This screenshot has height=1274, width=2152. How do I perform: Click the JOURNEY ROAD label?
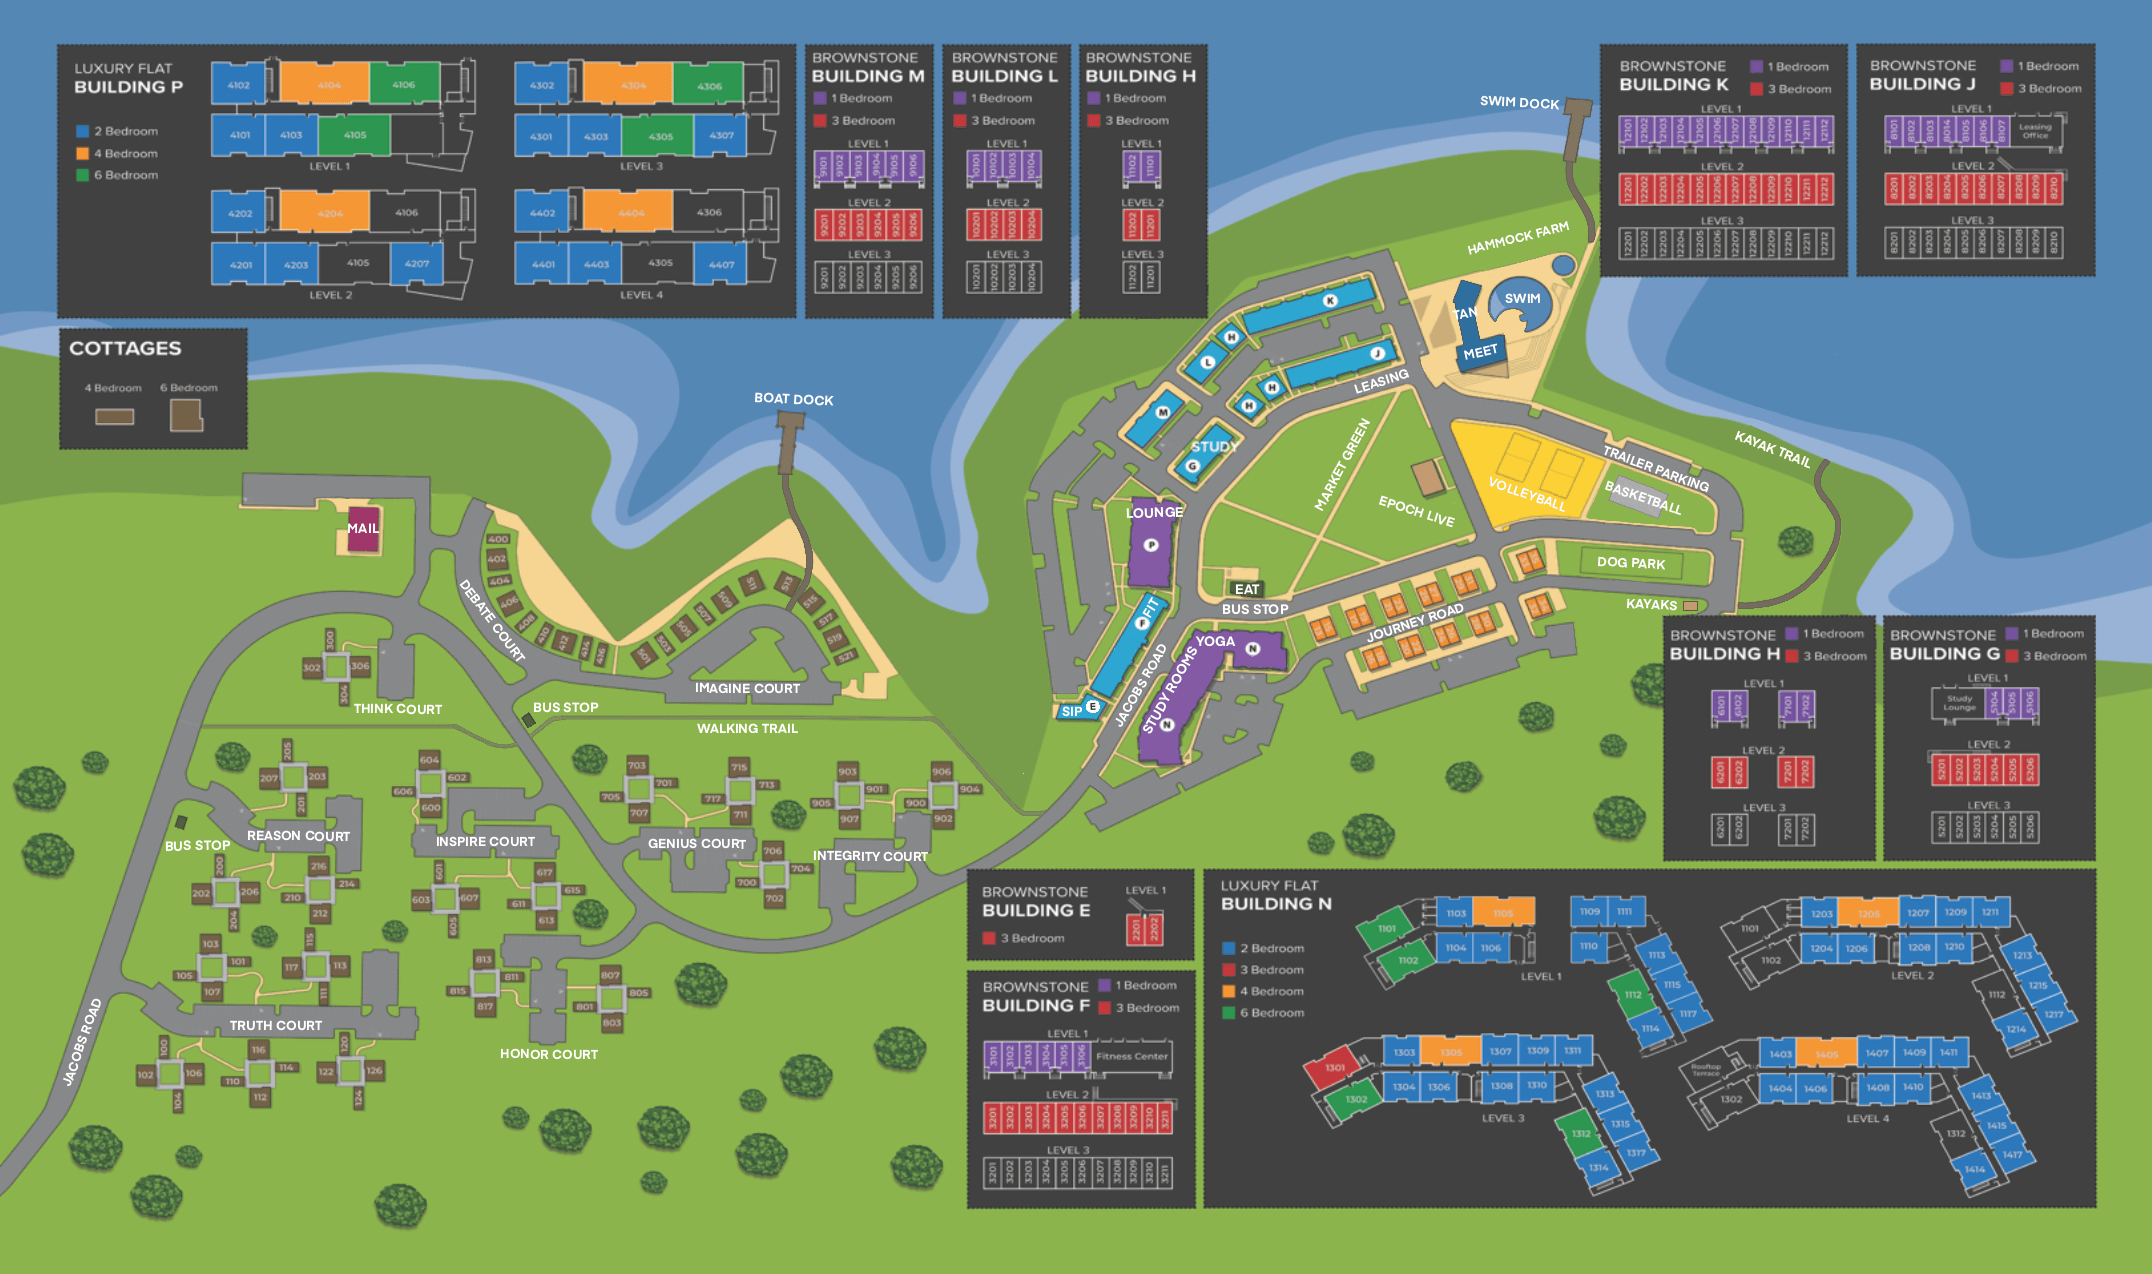1414,622
